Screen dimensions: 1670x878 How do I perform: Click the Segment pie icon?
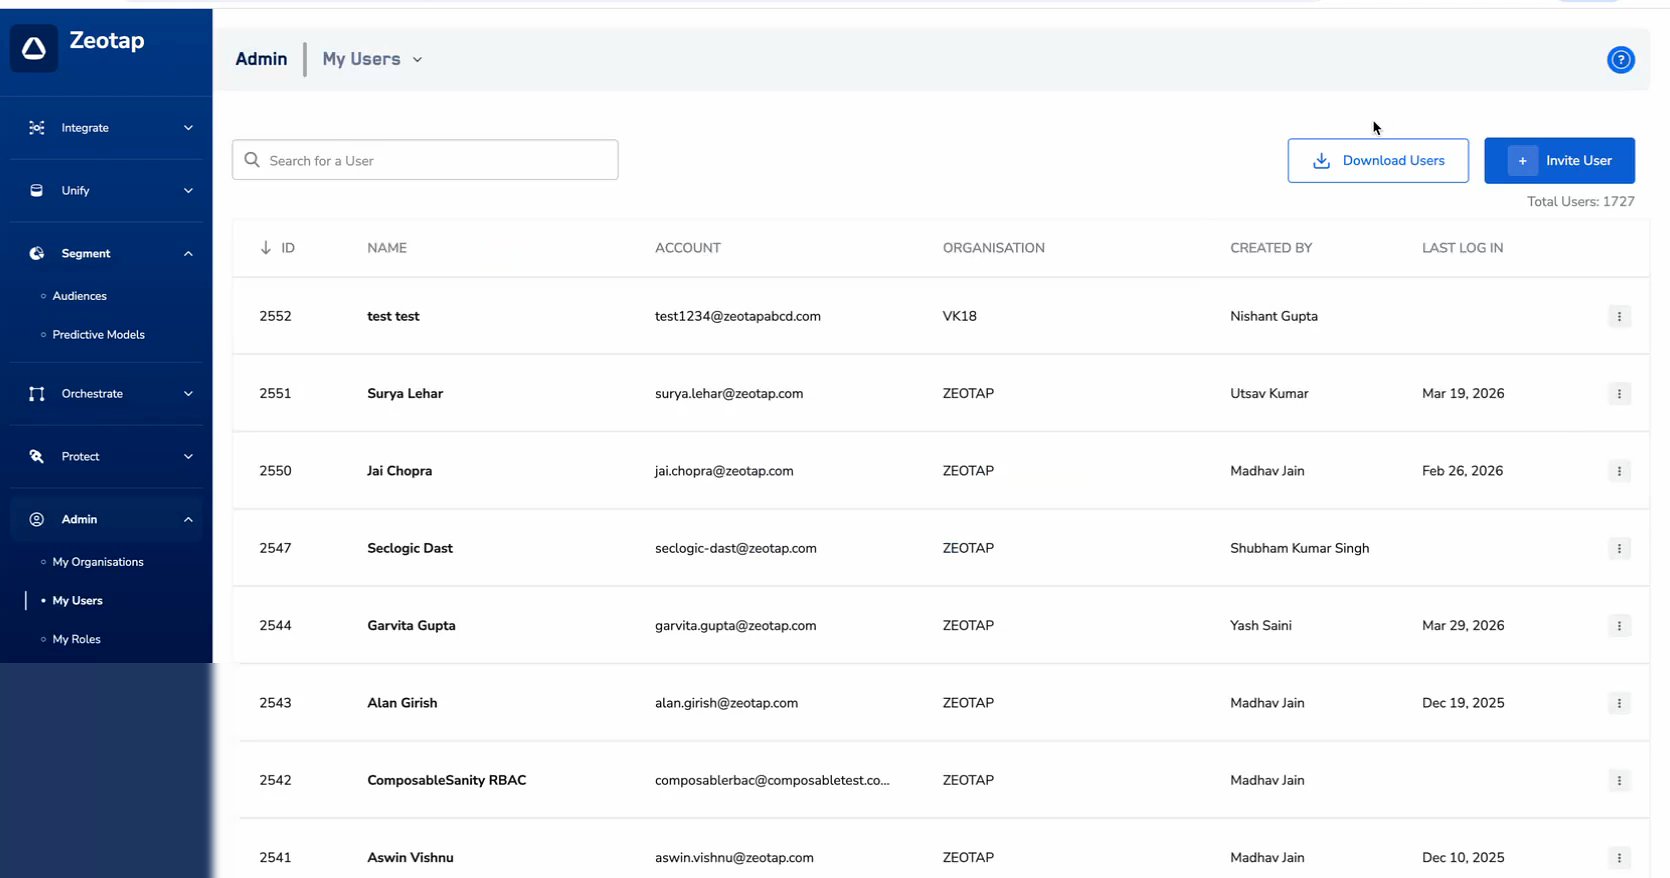(37, 253)
